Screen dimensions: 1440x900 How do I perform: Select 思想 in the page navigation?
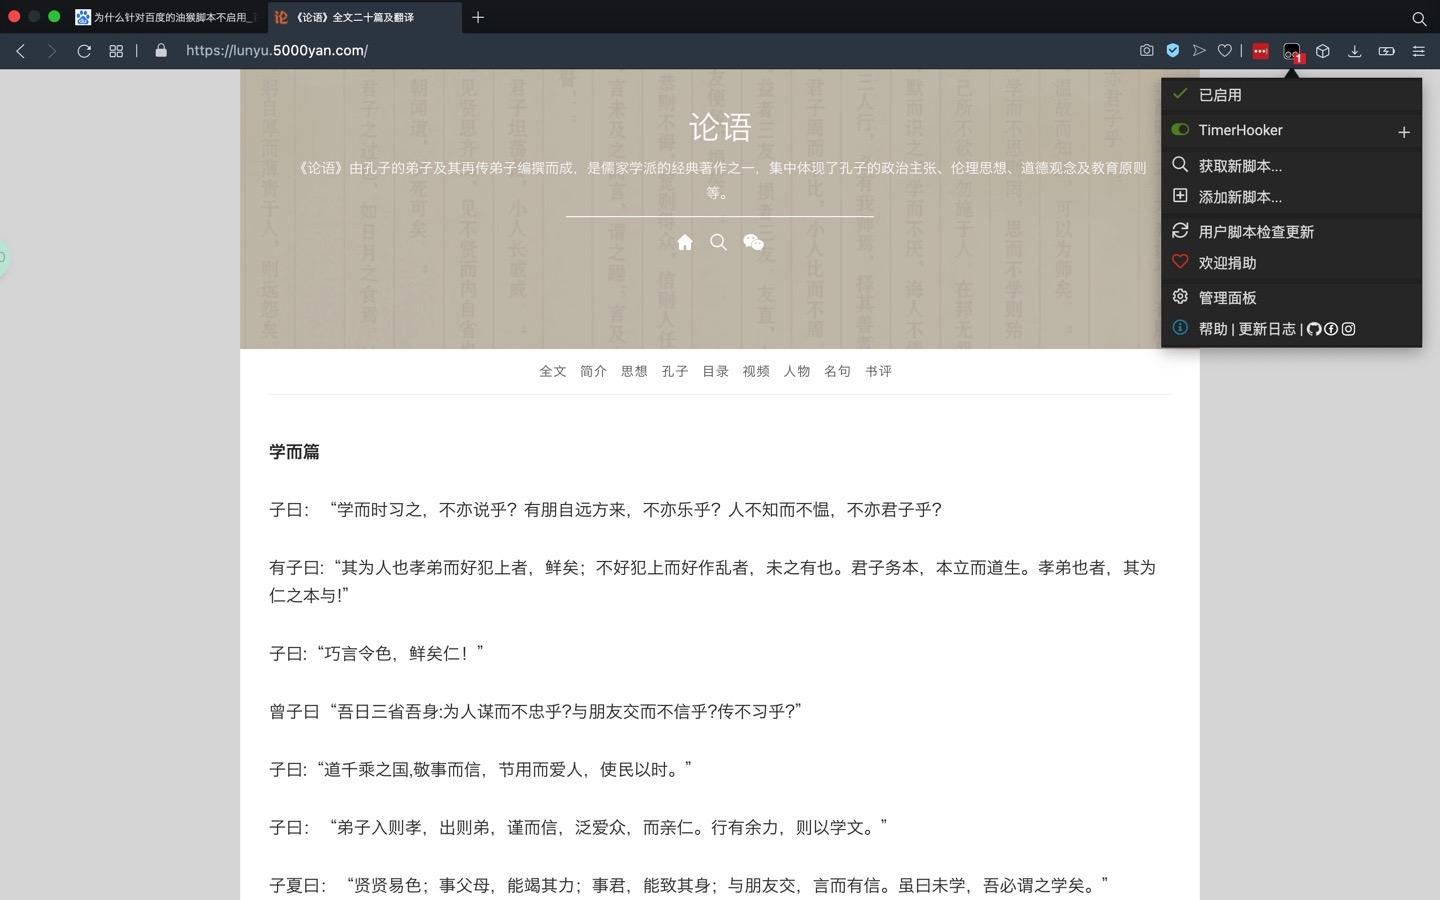[633, 371]
